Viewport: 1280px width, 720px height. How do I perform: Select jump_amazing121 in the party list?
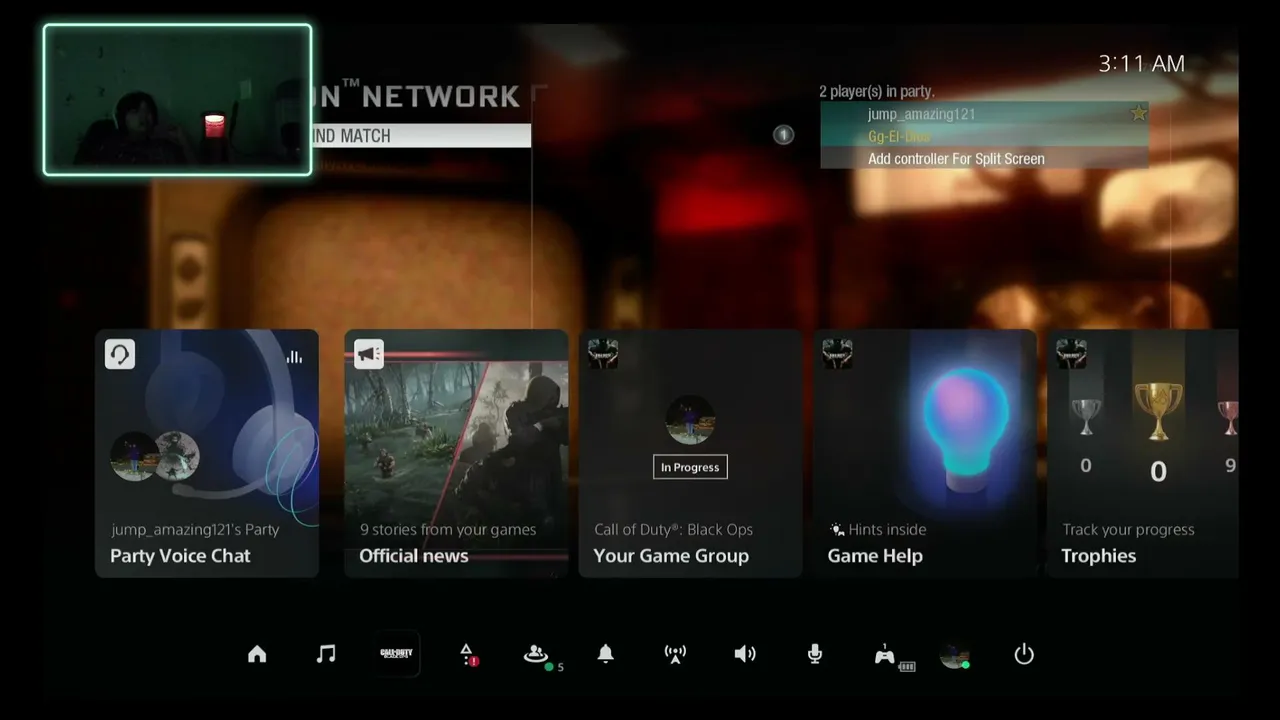pos(984,113)
